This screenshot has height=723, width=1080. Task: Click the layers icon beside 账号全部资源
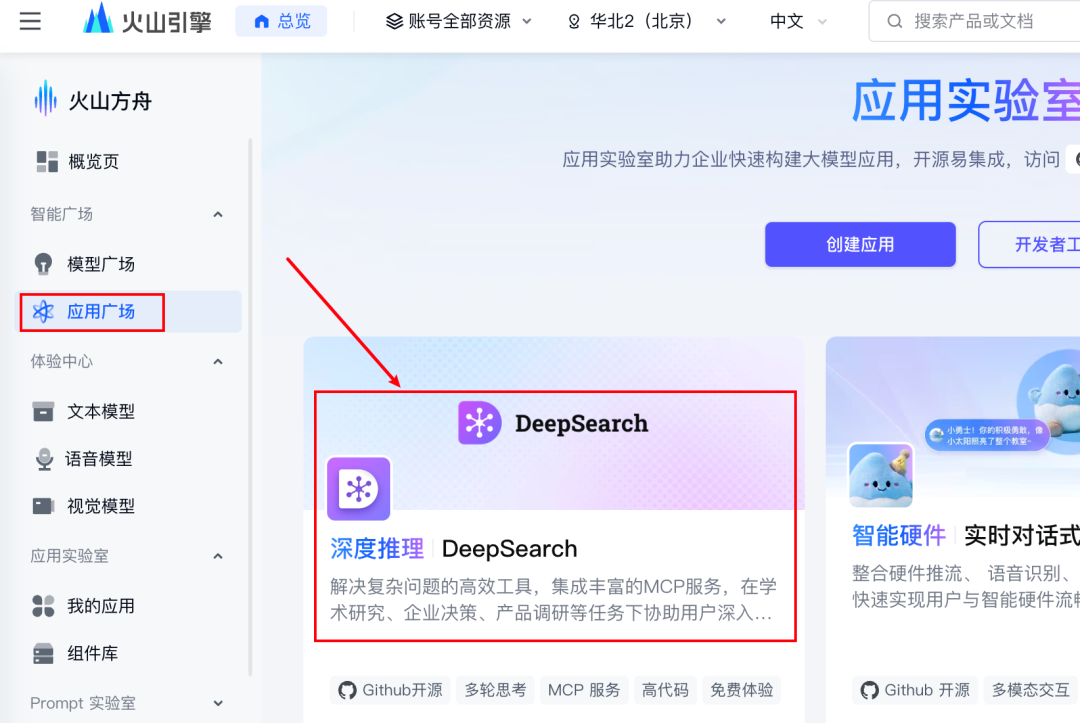coord(394,21)
